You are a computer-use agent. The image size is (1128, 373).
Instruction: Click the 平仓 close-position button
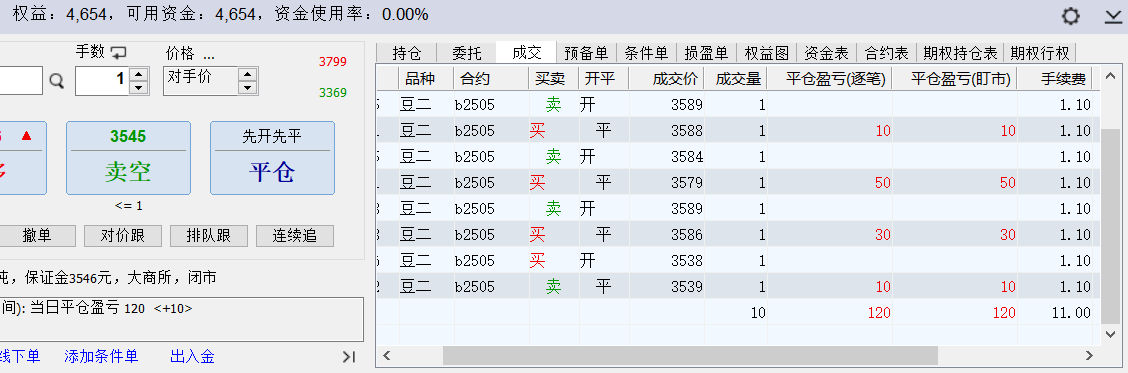click(x=272, y=158)
